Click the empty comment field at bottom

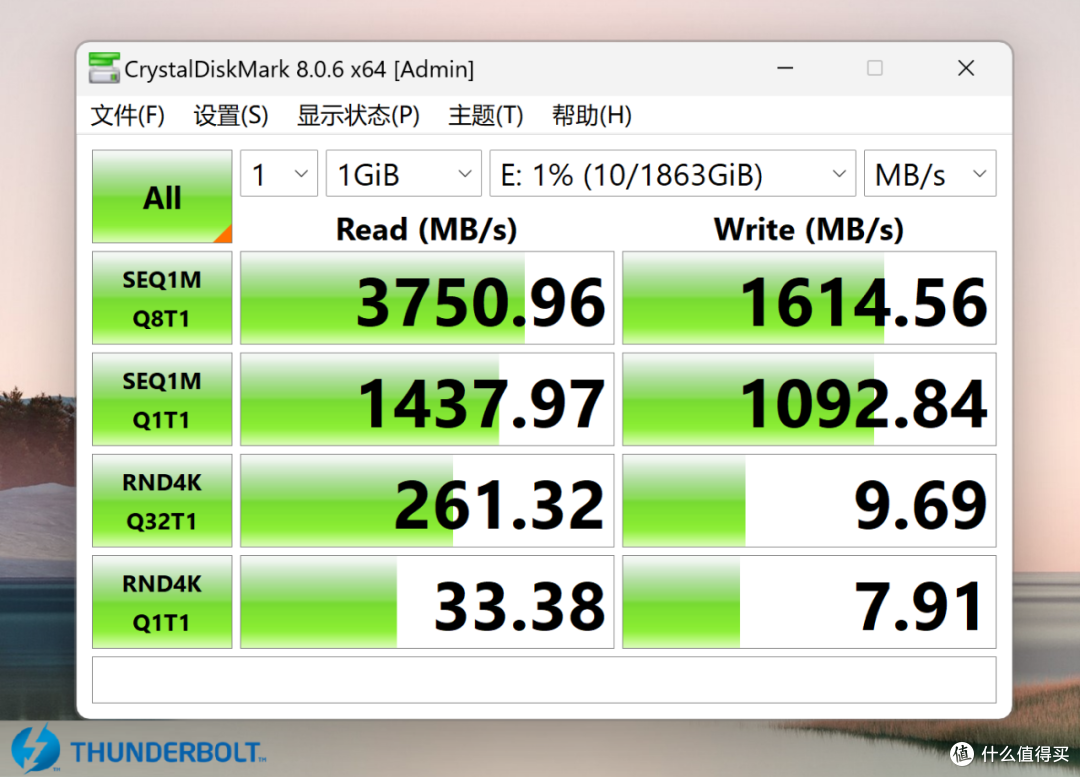pos(544,680)
